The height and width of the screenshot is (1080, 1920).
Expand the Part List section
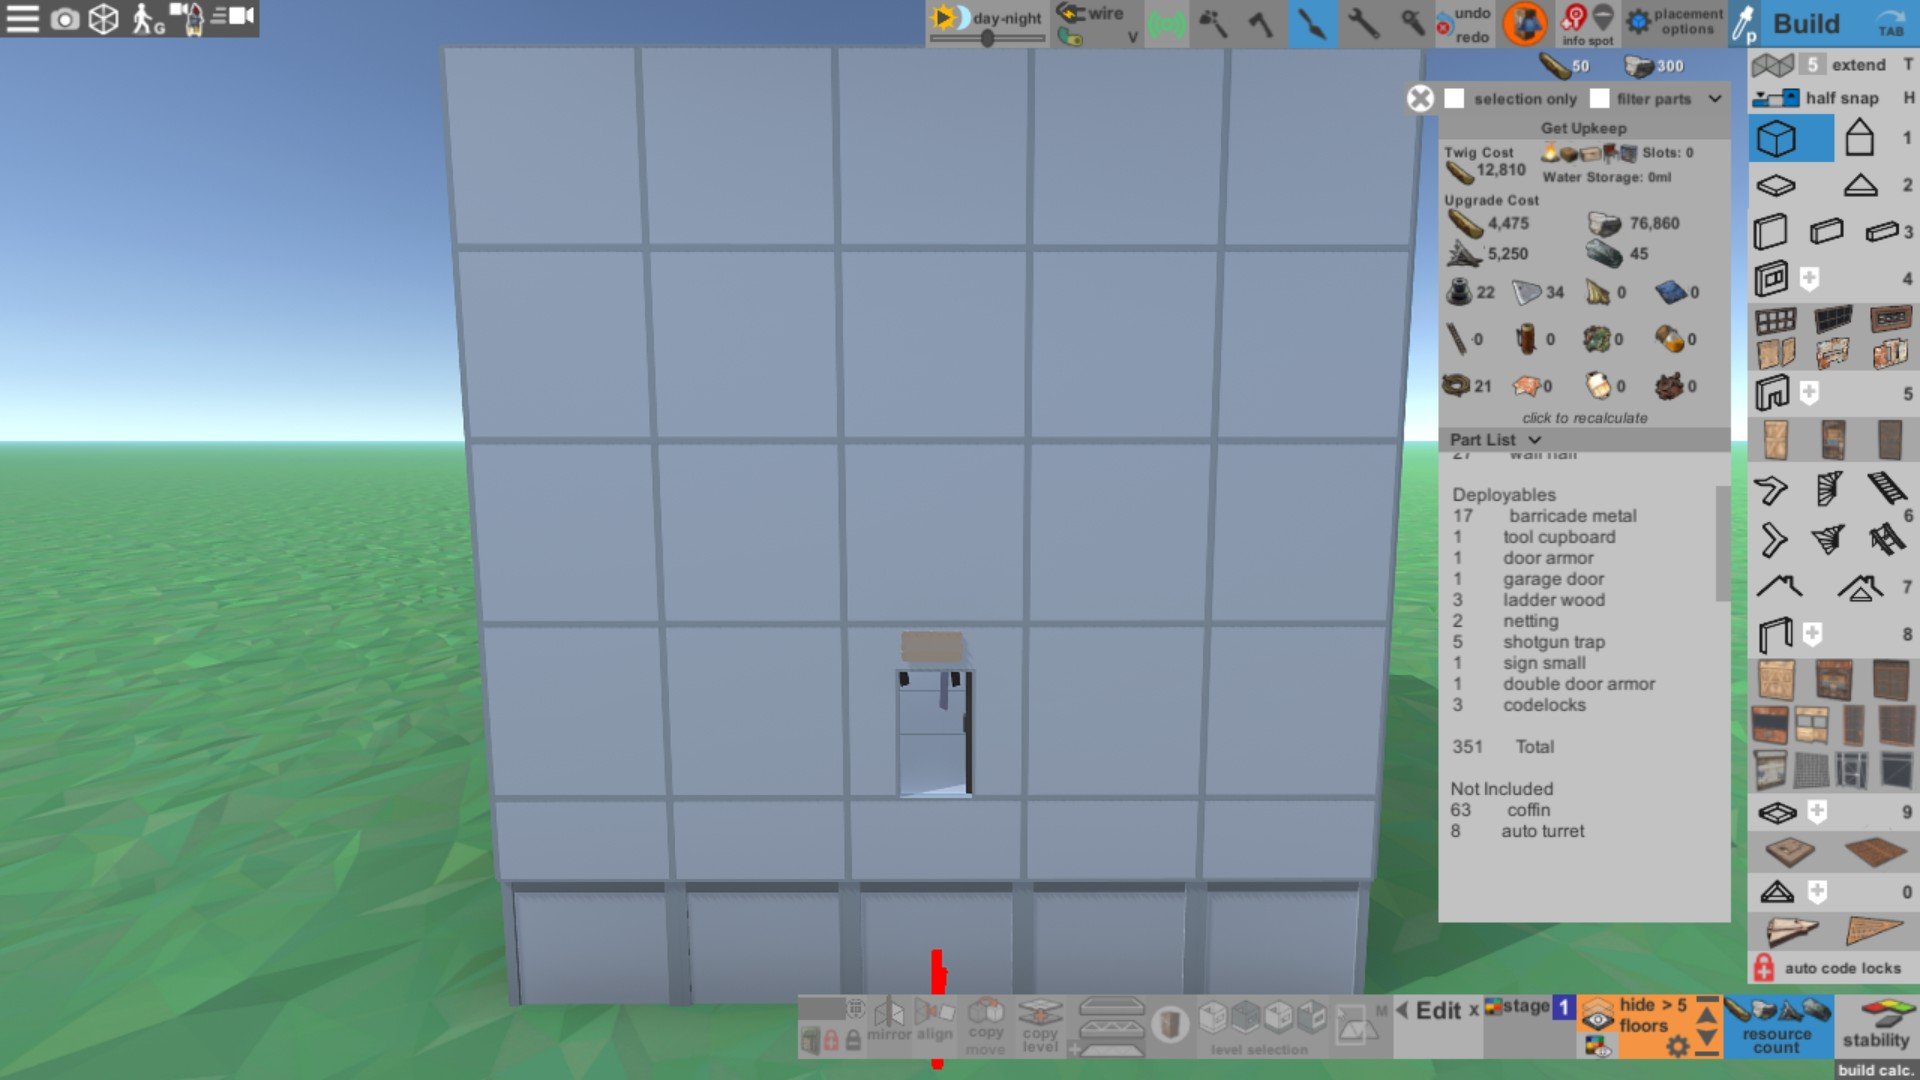coord(1534,439)
